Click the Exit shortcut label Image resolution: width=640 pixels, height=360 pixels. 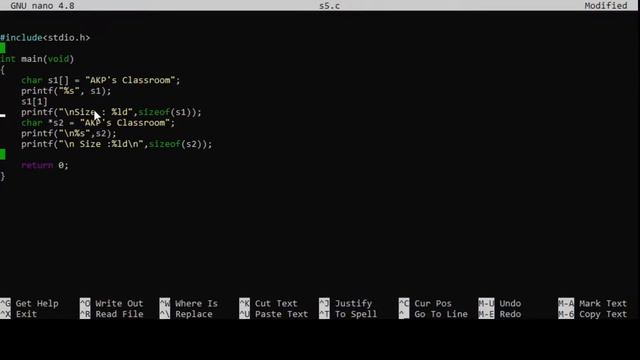click(19, 314)
